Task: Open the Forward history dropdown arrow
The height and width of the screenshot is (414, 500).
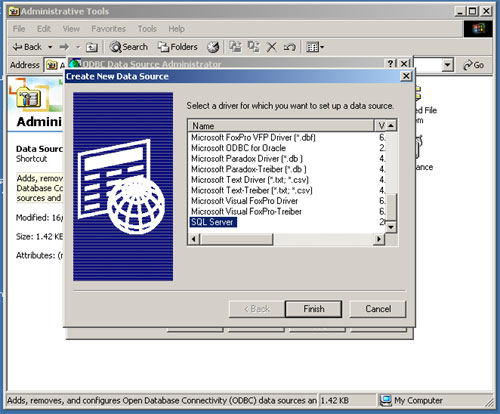Action: pos(78,47)
